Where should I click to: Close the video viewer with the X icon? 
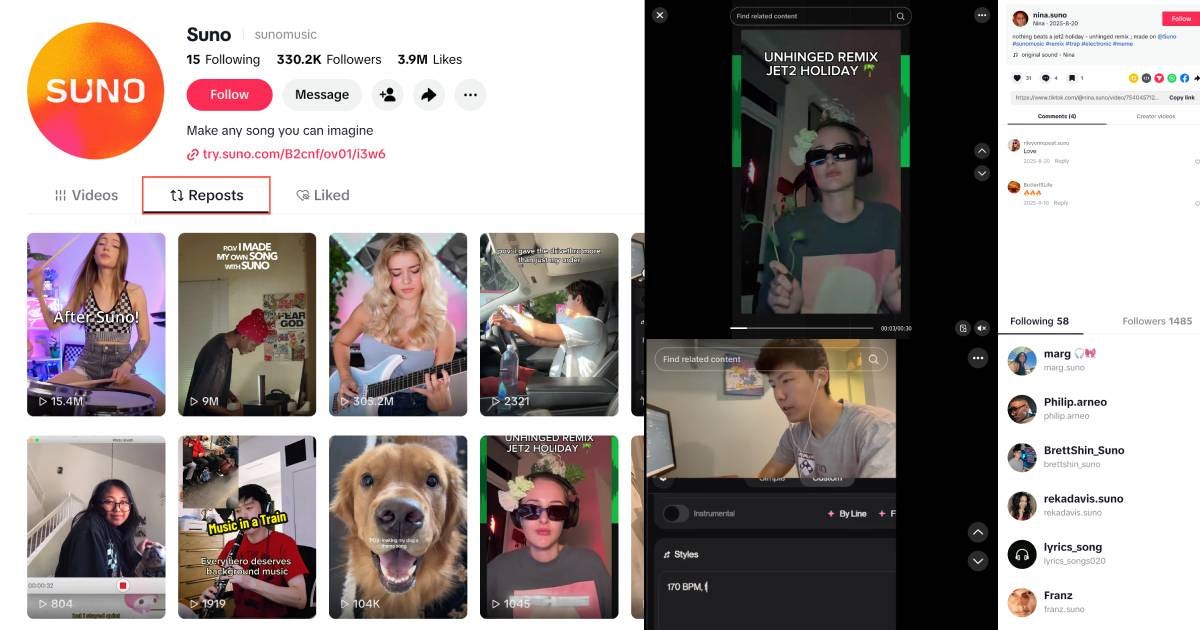[x=659, y=15]
